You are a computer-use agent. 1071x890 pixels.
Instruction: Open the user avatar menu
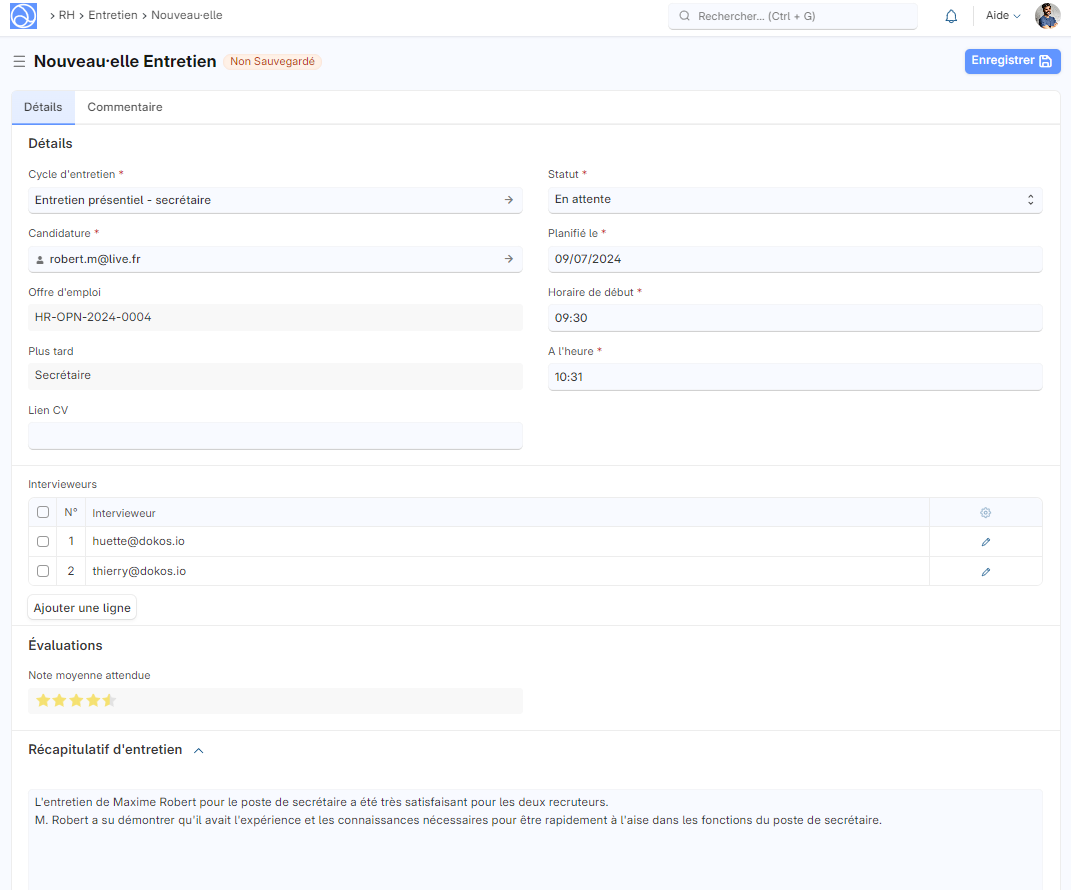click(x=1047, y=16)
